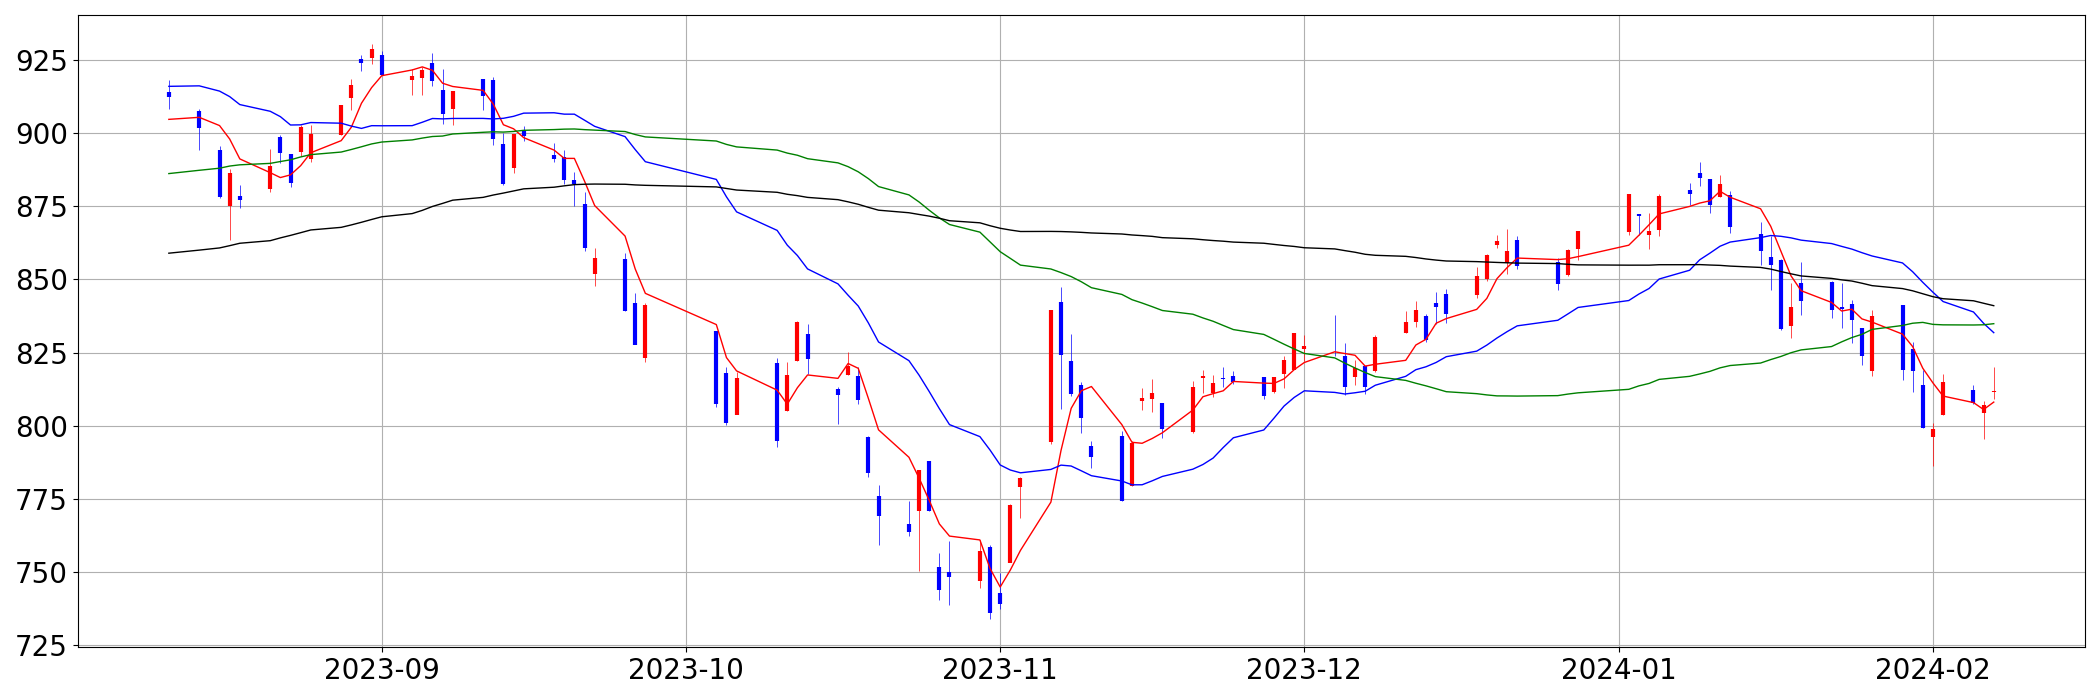Click the 2023-10 x-axis date label
Screen dimensions: 2100x700
coord(686,670)
